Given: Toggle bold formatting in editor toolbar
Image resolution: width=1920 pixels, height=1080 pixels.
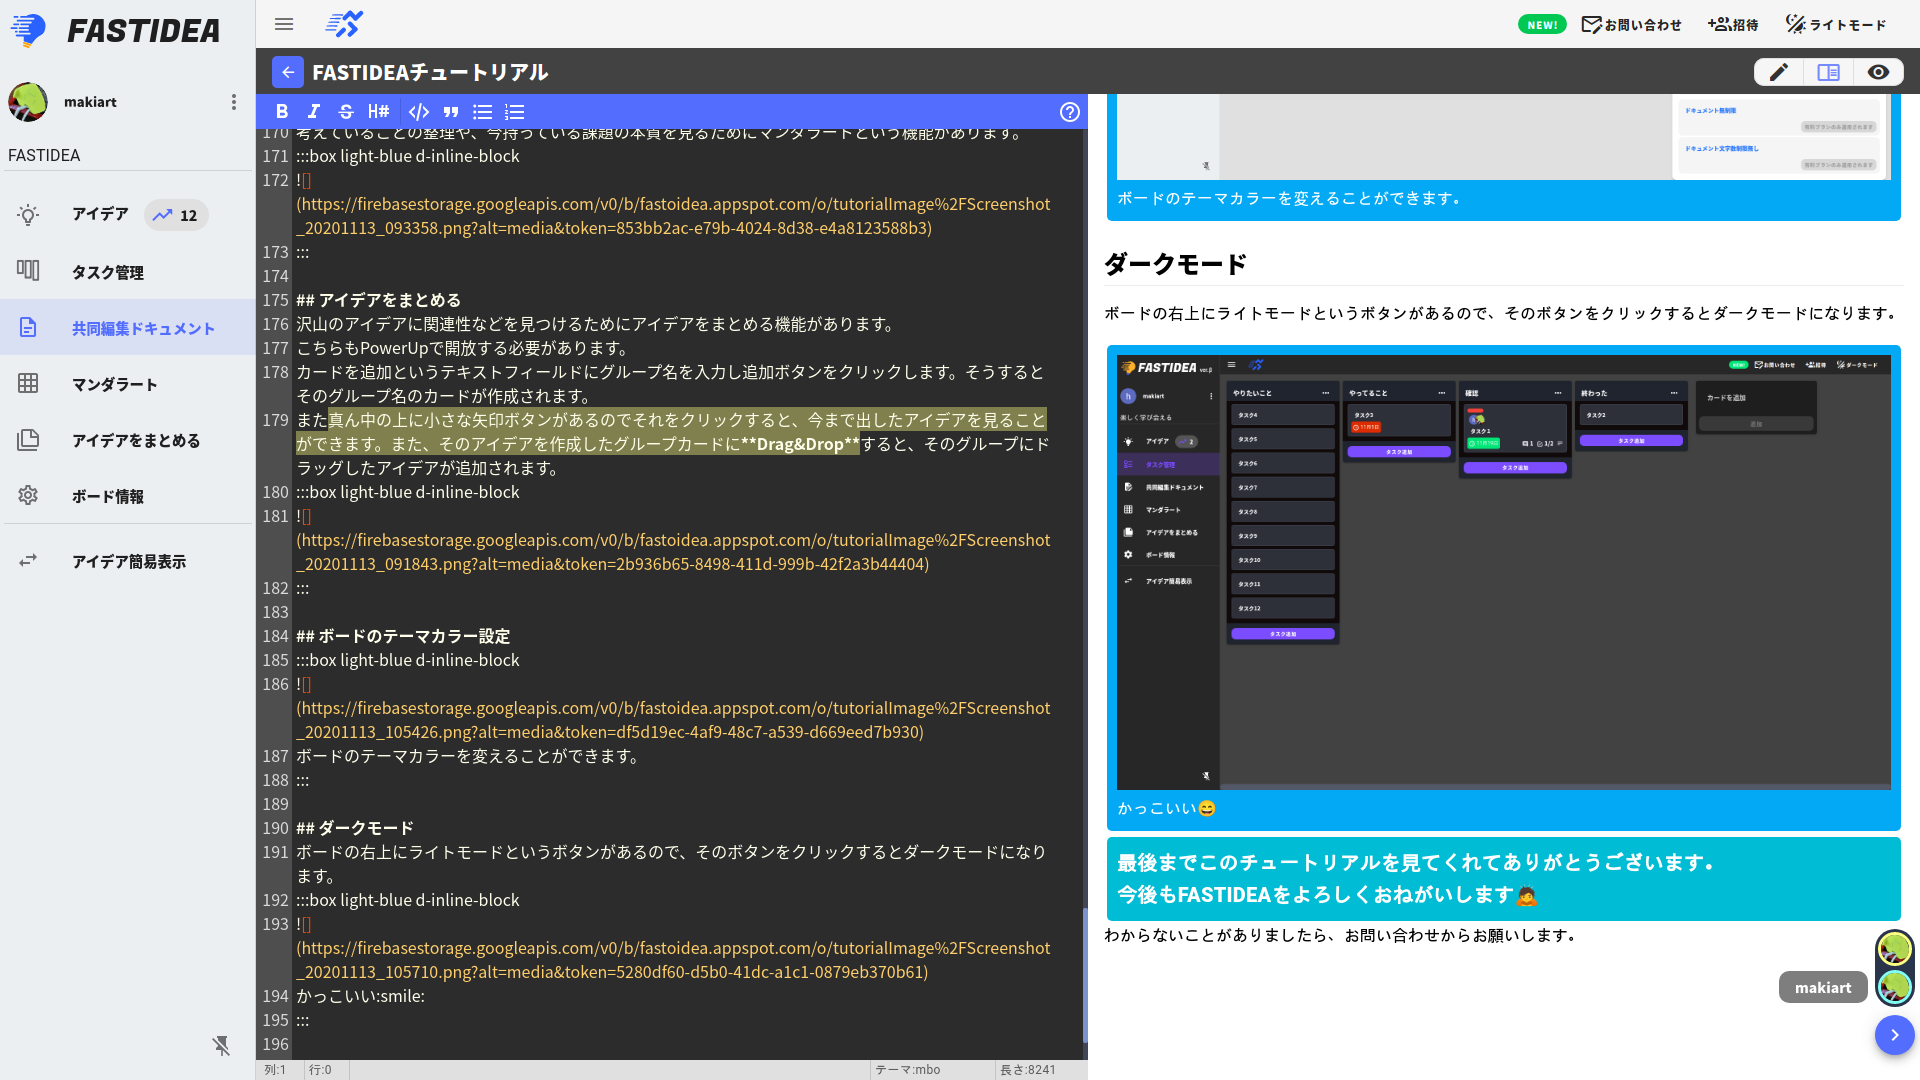Looking at the screenshot, I should pos(282,112).
